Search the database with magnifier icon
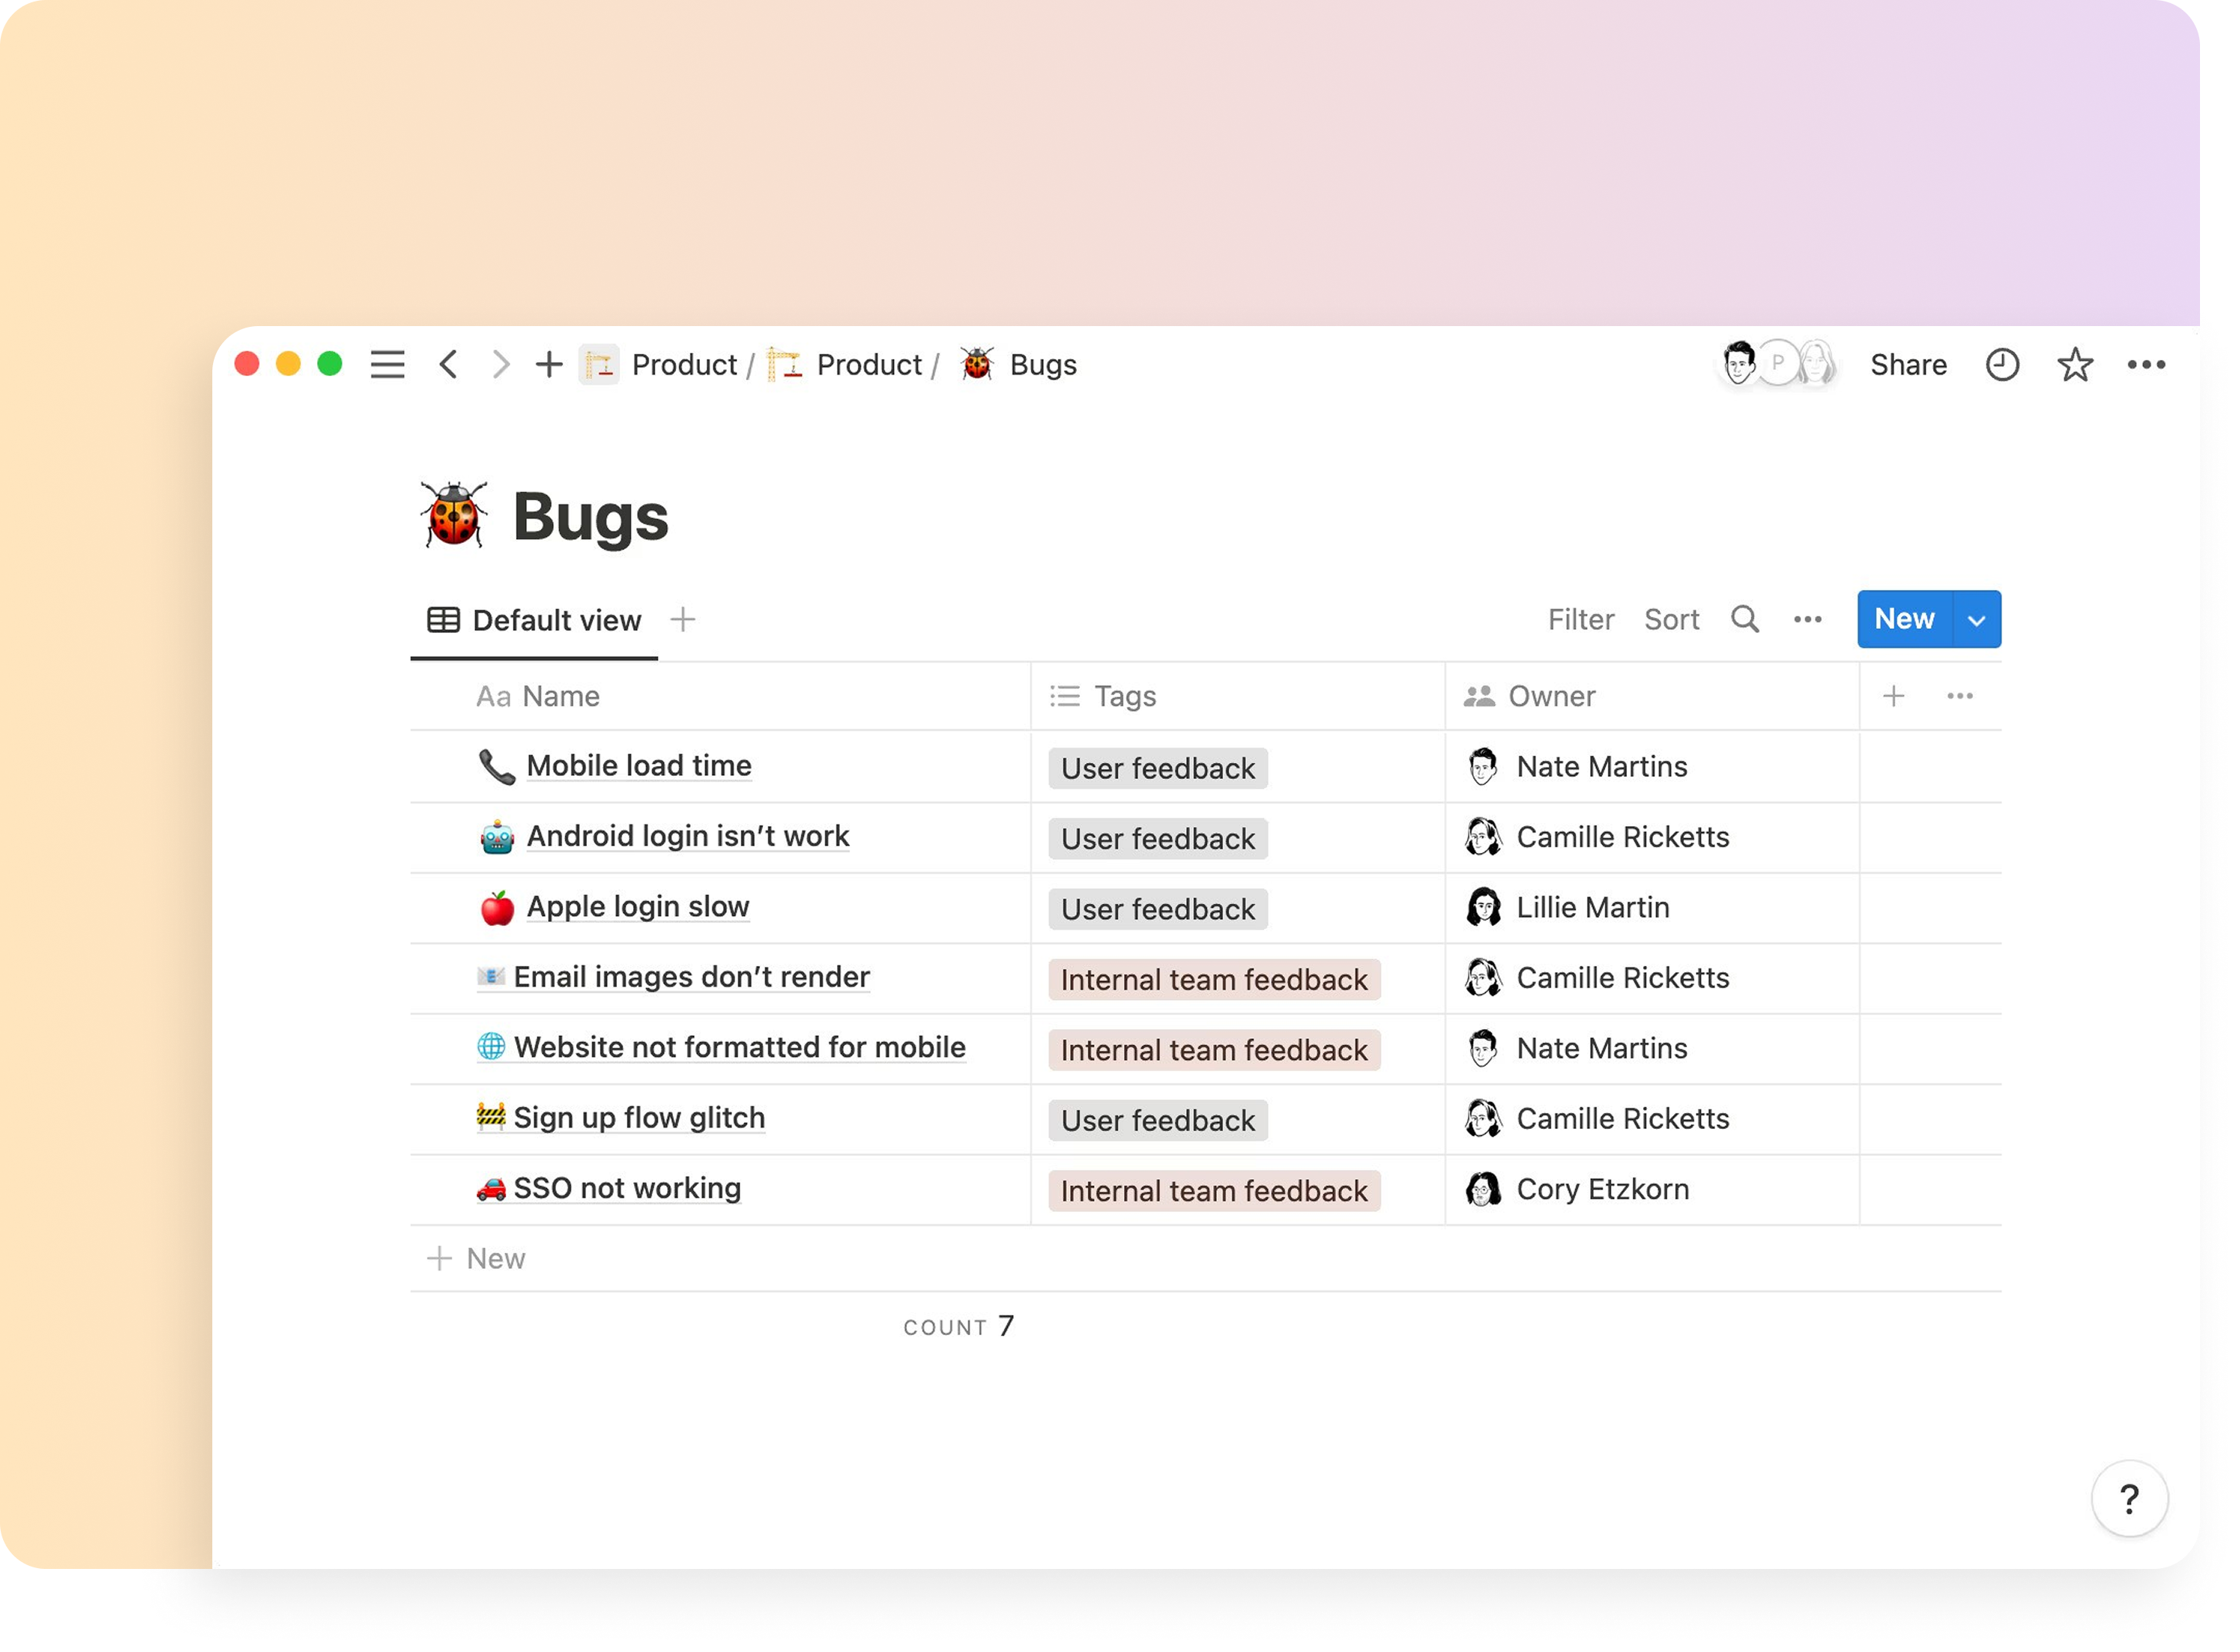The height and width of the screenshot is (1652, 2240). pyautogui.click(x=1746, y=619)
